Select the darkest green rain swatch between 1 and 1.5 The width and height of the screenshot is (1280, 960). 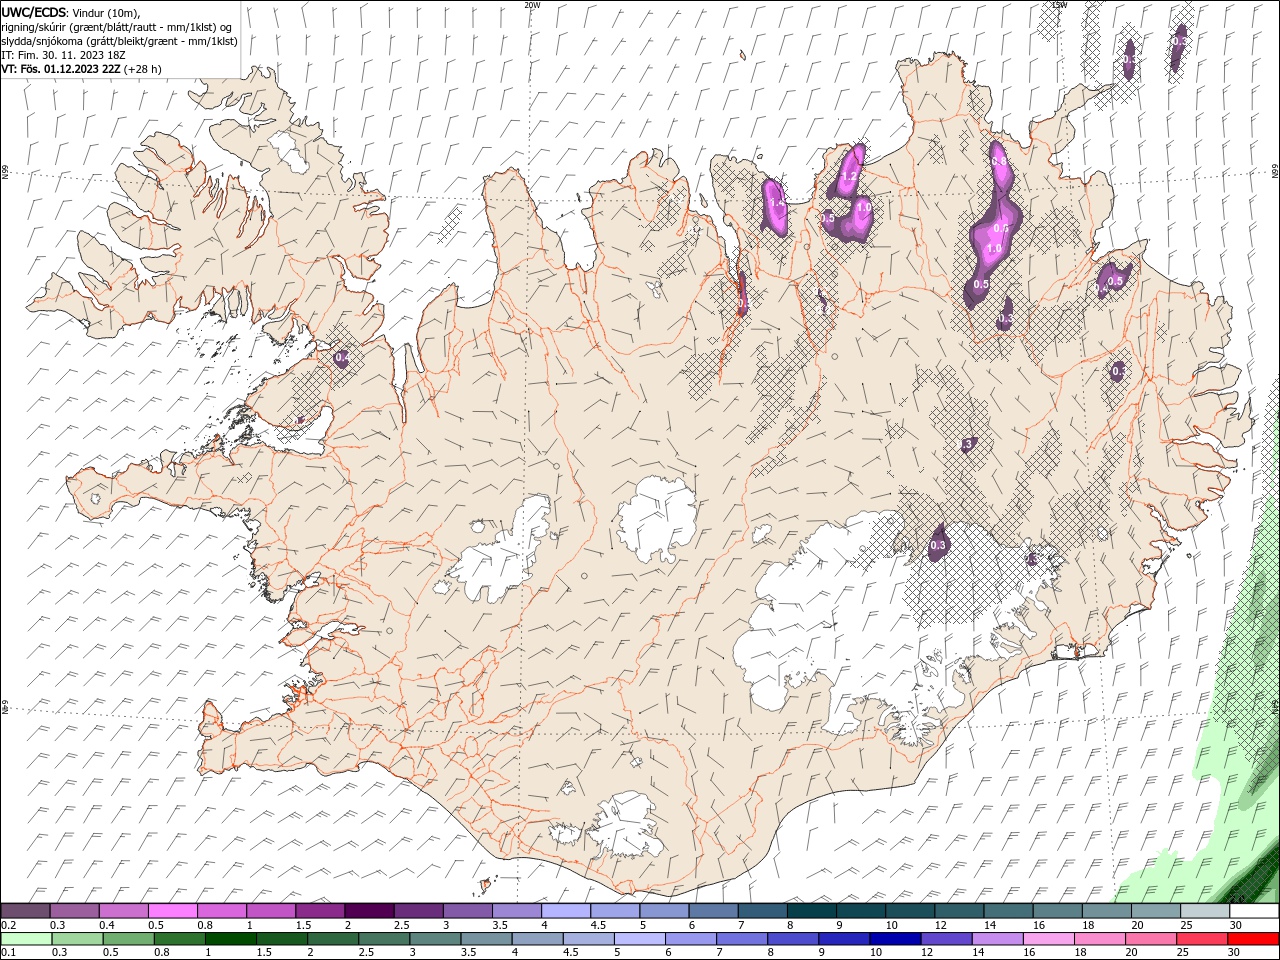pyautogui.click(x=231, y=939)
